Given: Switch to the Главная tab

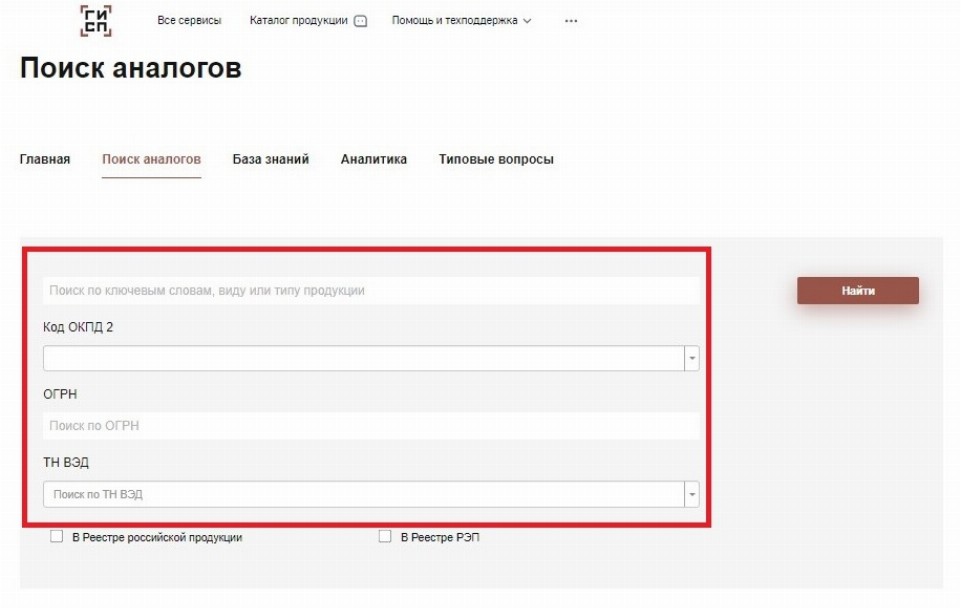Looking at the screenshot, I should (45, 159).
